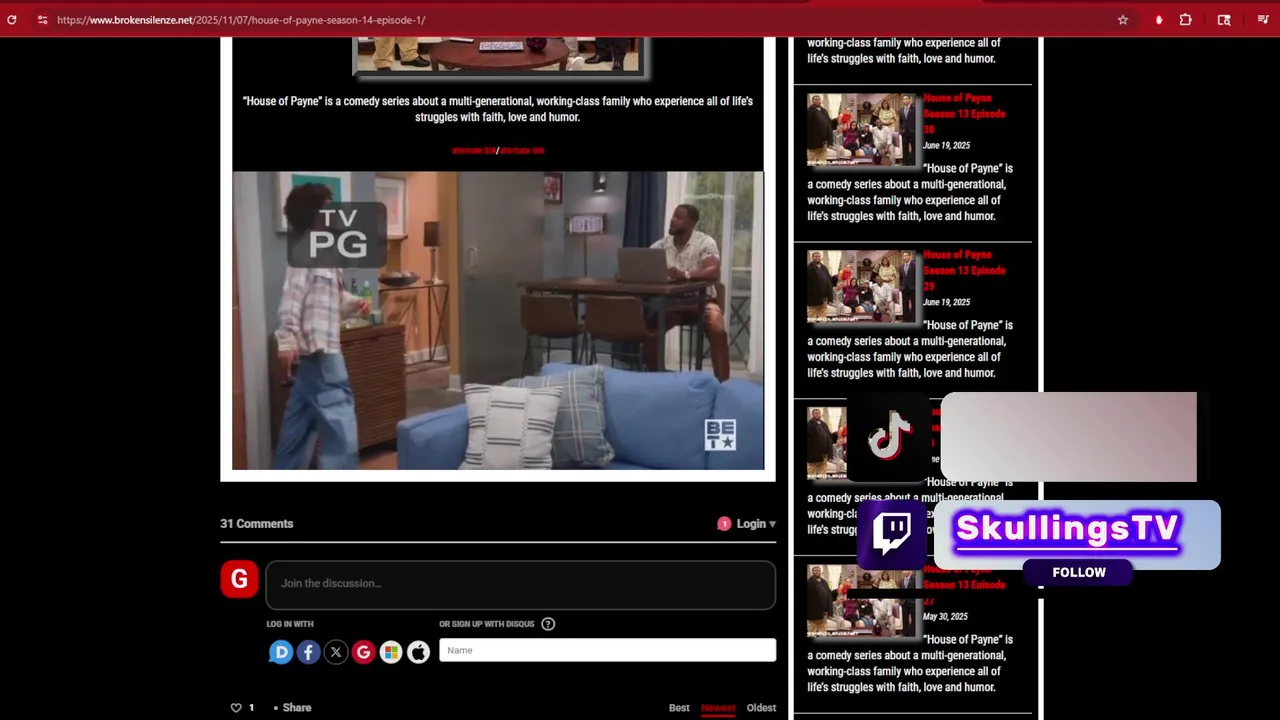Click the May 30, 2025 date
The width and height of the screenshot is (1280, 720).
945,617
